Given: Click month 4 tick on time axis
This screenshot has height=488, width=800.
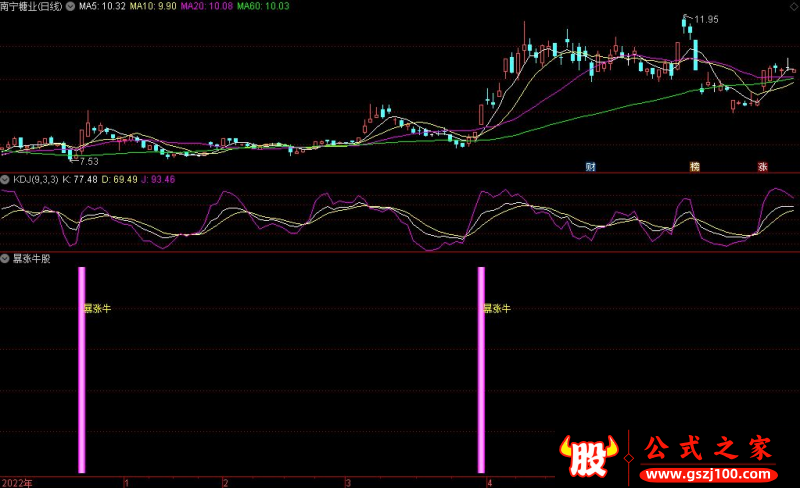Looking at the screenshot, I should coord(490,482).
